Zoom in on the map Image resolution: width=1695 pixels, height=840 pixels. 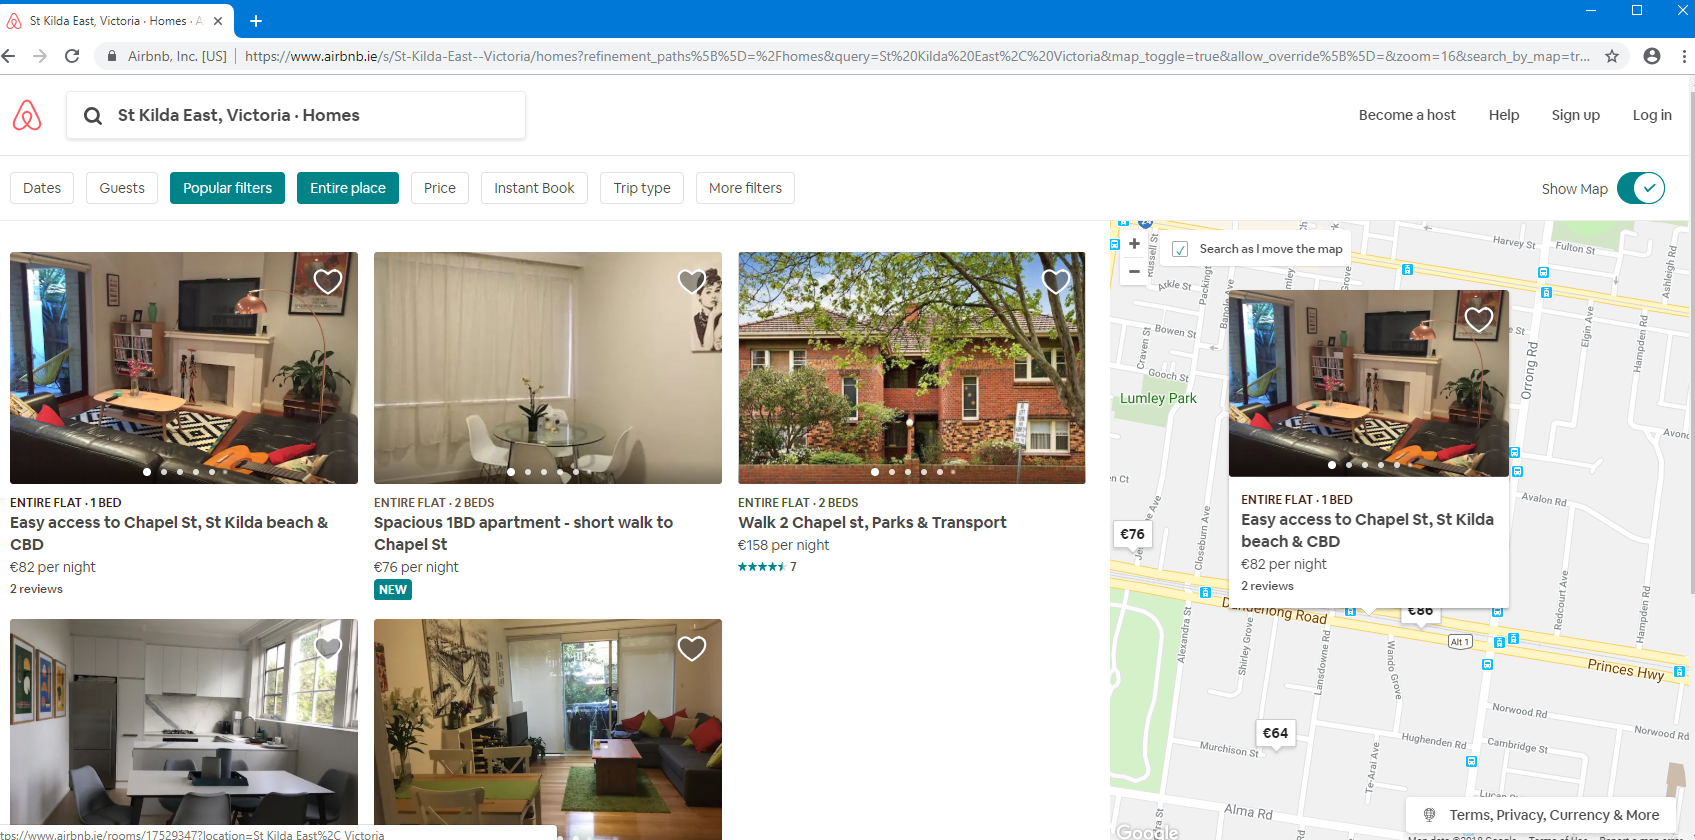click(1134, 244)
